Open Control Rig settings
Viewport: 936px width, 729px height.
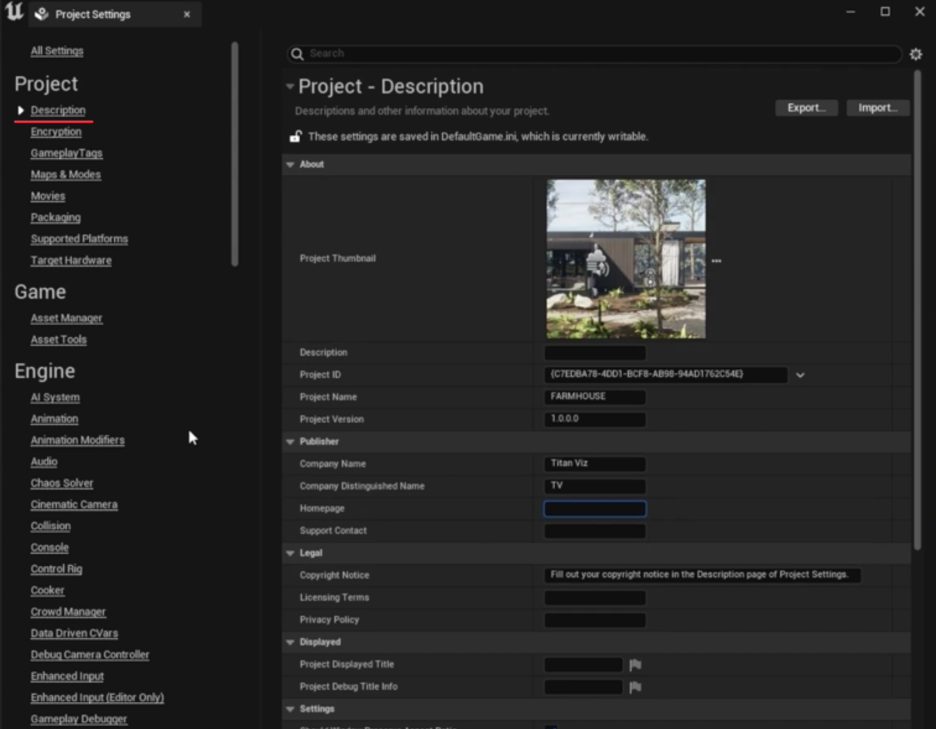57,570
